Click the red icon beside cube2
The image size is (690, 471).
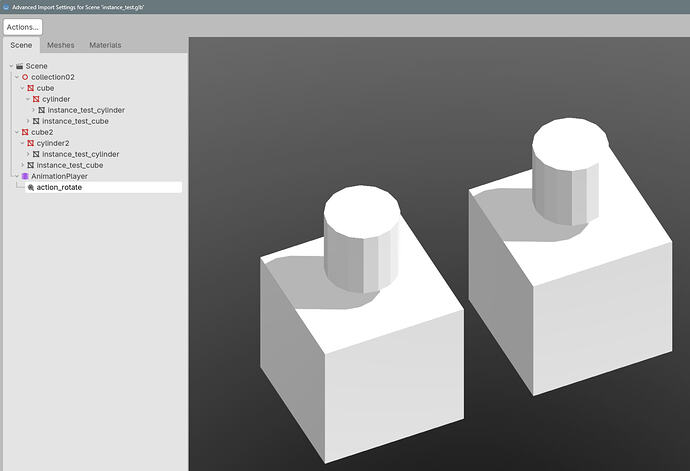tap(25, 132)
